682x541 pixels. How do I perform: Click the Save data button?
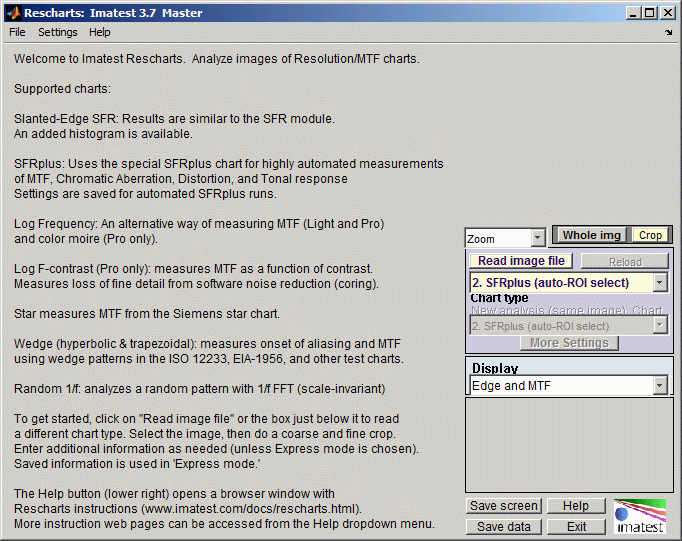click(x=504, y=527)
